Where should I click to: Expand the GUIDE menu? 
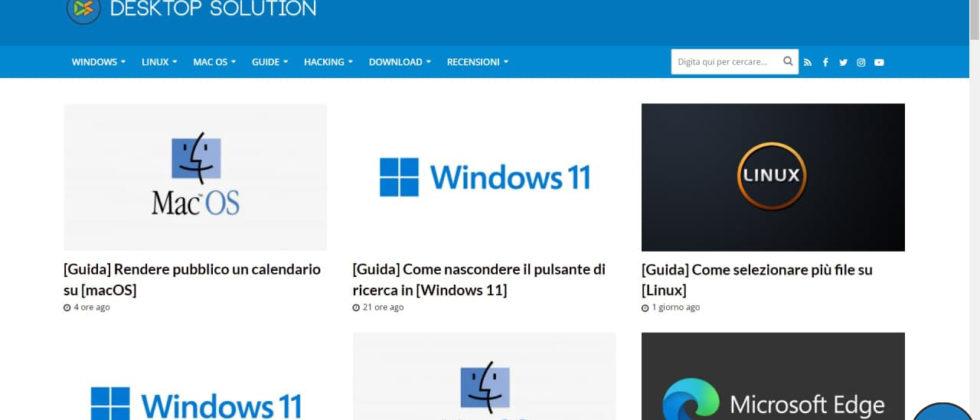pyautogui.click(x=269, y=62)
